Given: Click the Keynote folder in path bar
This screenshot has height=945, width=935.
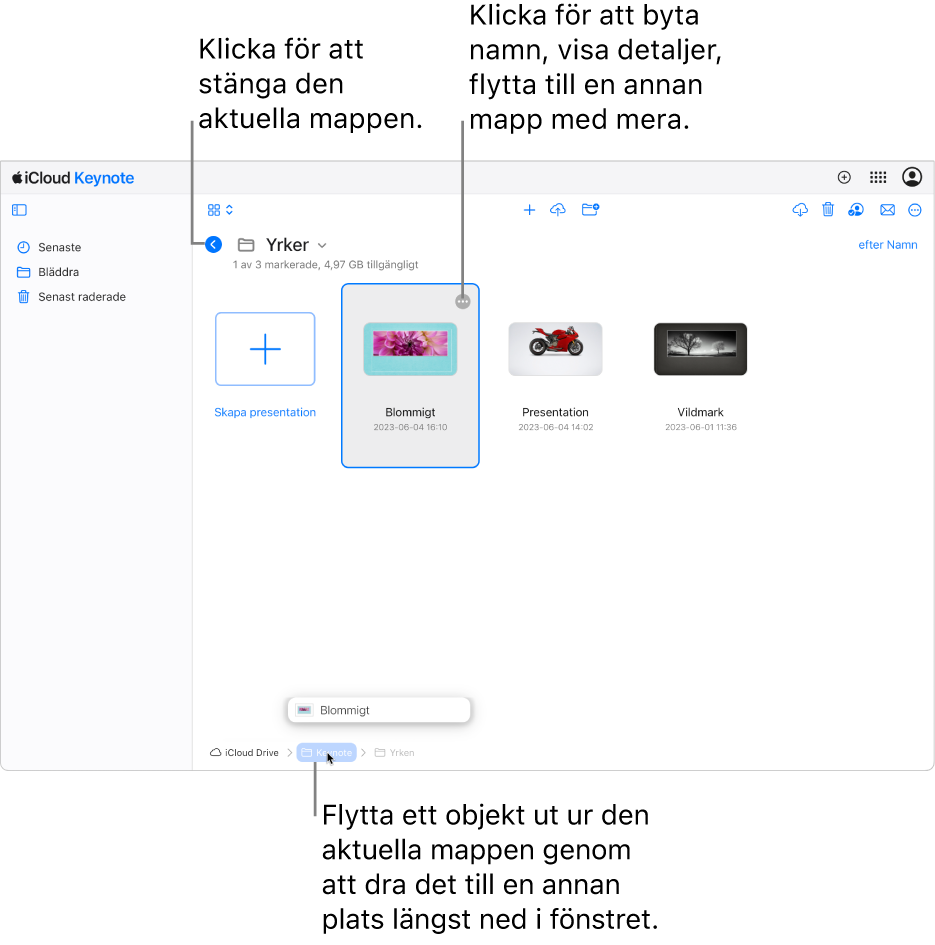Looking at the screenshot, I should click(x=326, y=753).
